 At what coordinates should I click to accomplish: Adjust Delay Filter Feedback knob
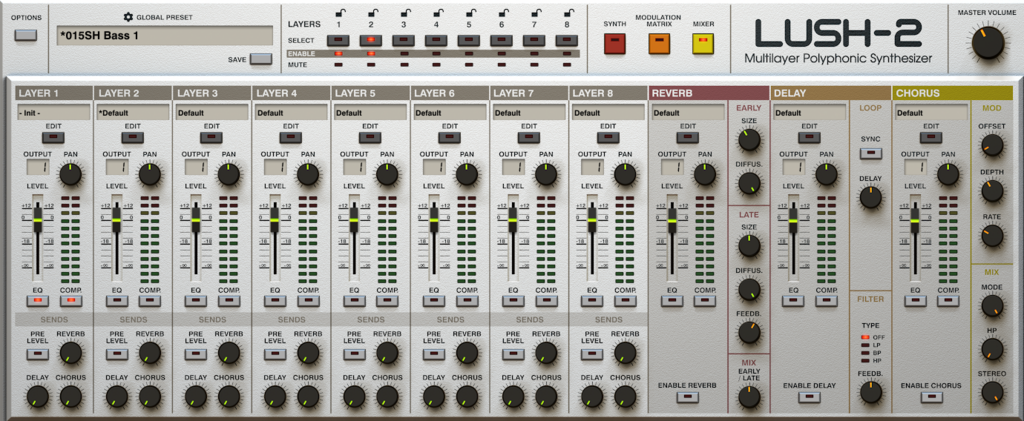[x=870, y=392]
